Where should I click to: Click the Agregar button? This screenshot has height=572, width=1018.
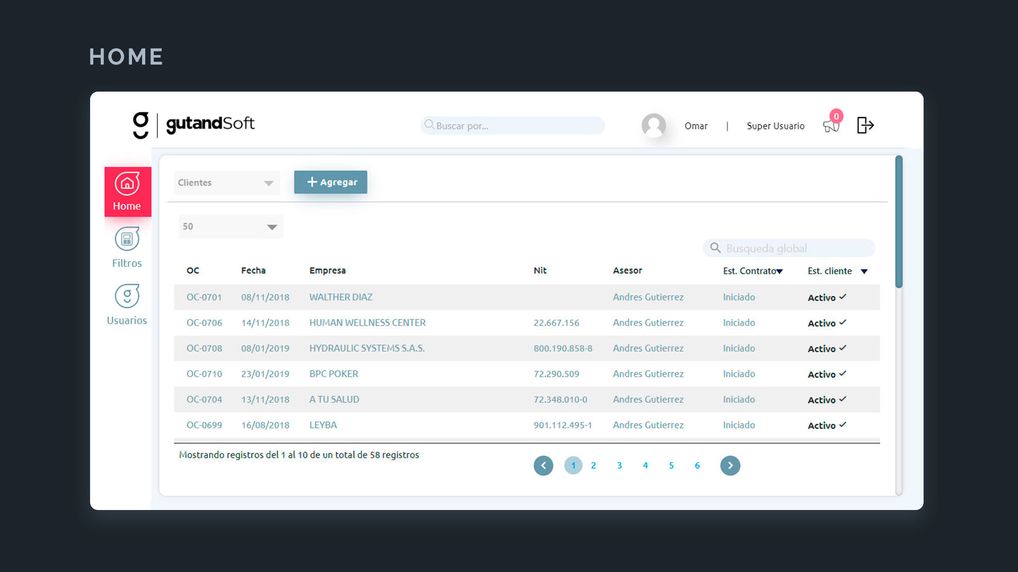click(x=330, y=182)
